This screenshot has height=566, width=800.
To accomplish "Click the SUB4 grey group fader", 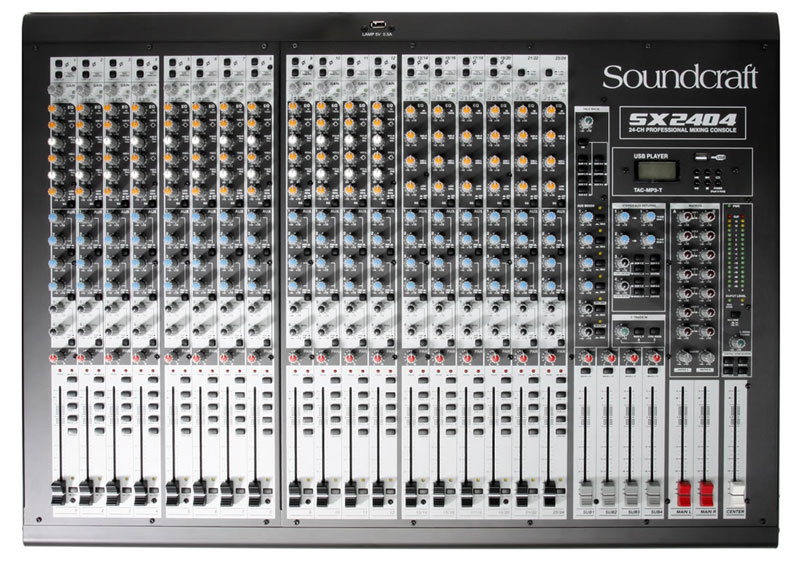I will (x=653, y=493).
